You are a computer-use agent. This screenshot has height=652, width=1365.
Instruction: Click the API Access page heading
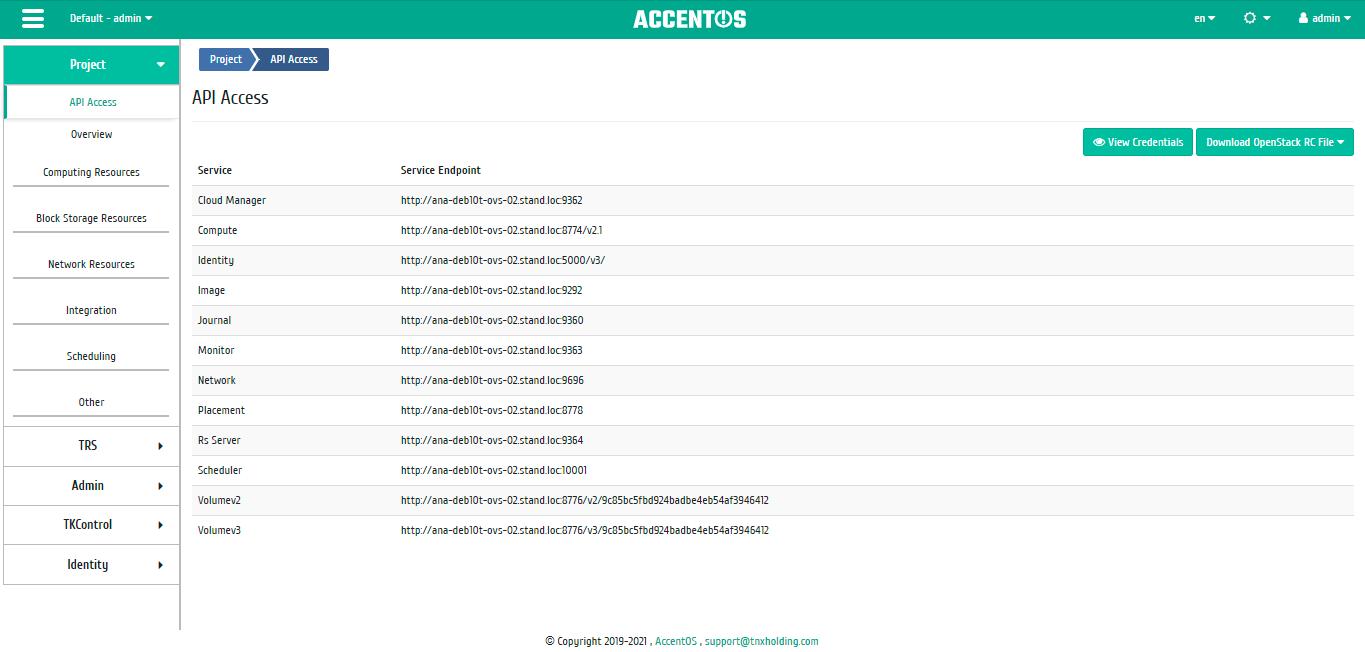(x=230, y=98)
